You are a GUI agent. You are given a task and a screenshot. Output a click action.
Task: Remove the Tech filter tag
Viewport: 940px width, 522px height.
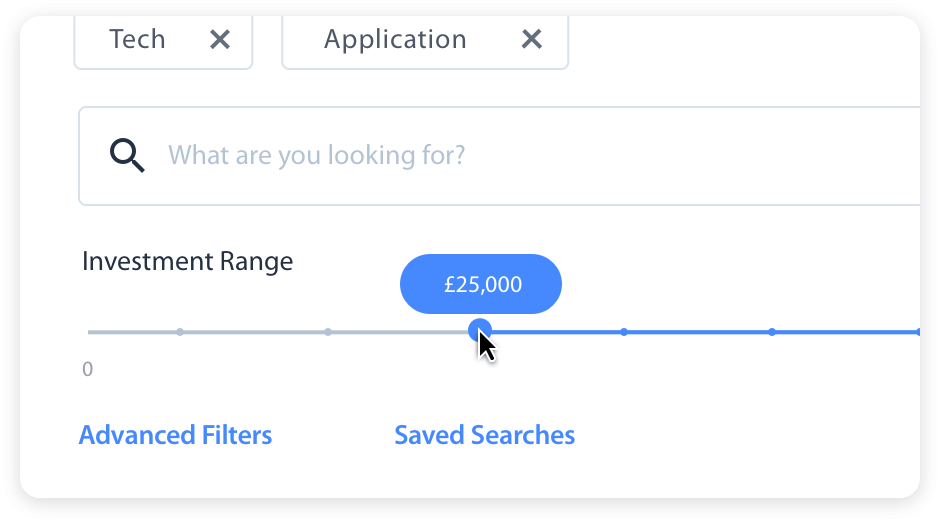point(220,39)
